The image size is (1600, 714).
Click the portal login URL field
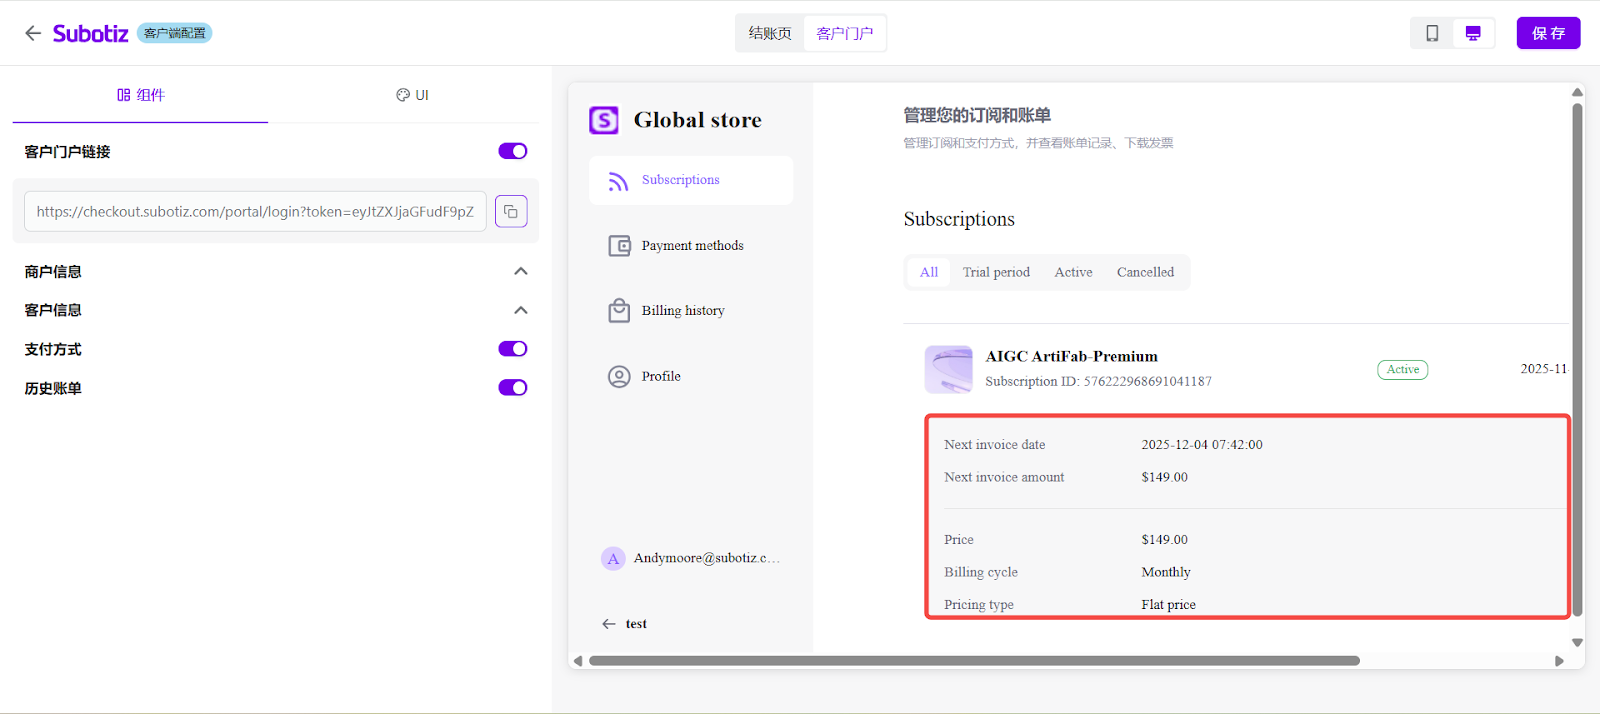tap(255, 211)
